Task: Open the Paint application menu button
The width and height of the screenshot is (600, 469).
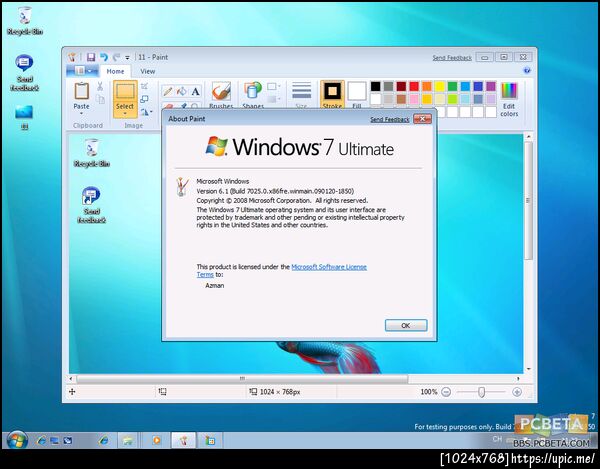Action: coord(83,71)
